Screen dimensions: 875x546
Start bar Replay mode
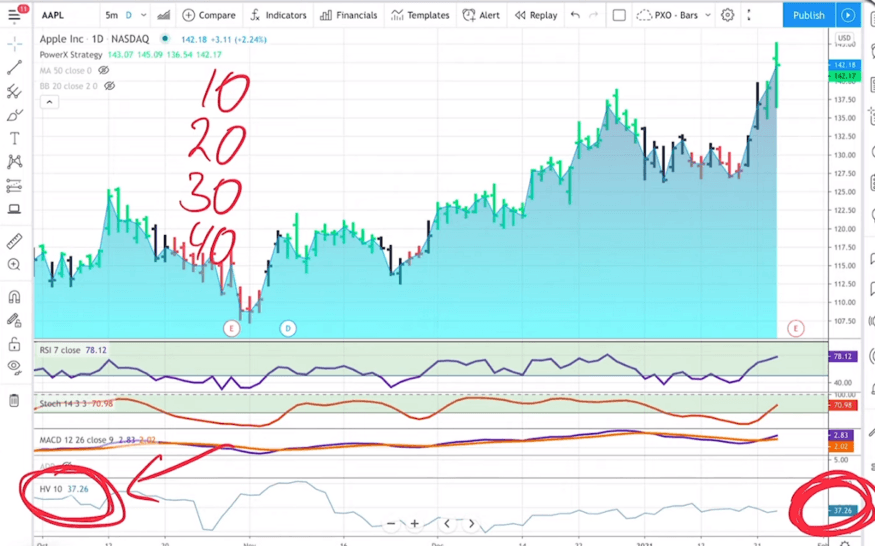(x=536, y=15)
